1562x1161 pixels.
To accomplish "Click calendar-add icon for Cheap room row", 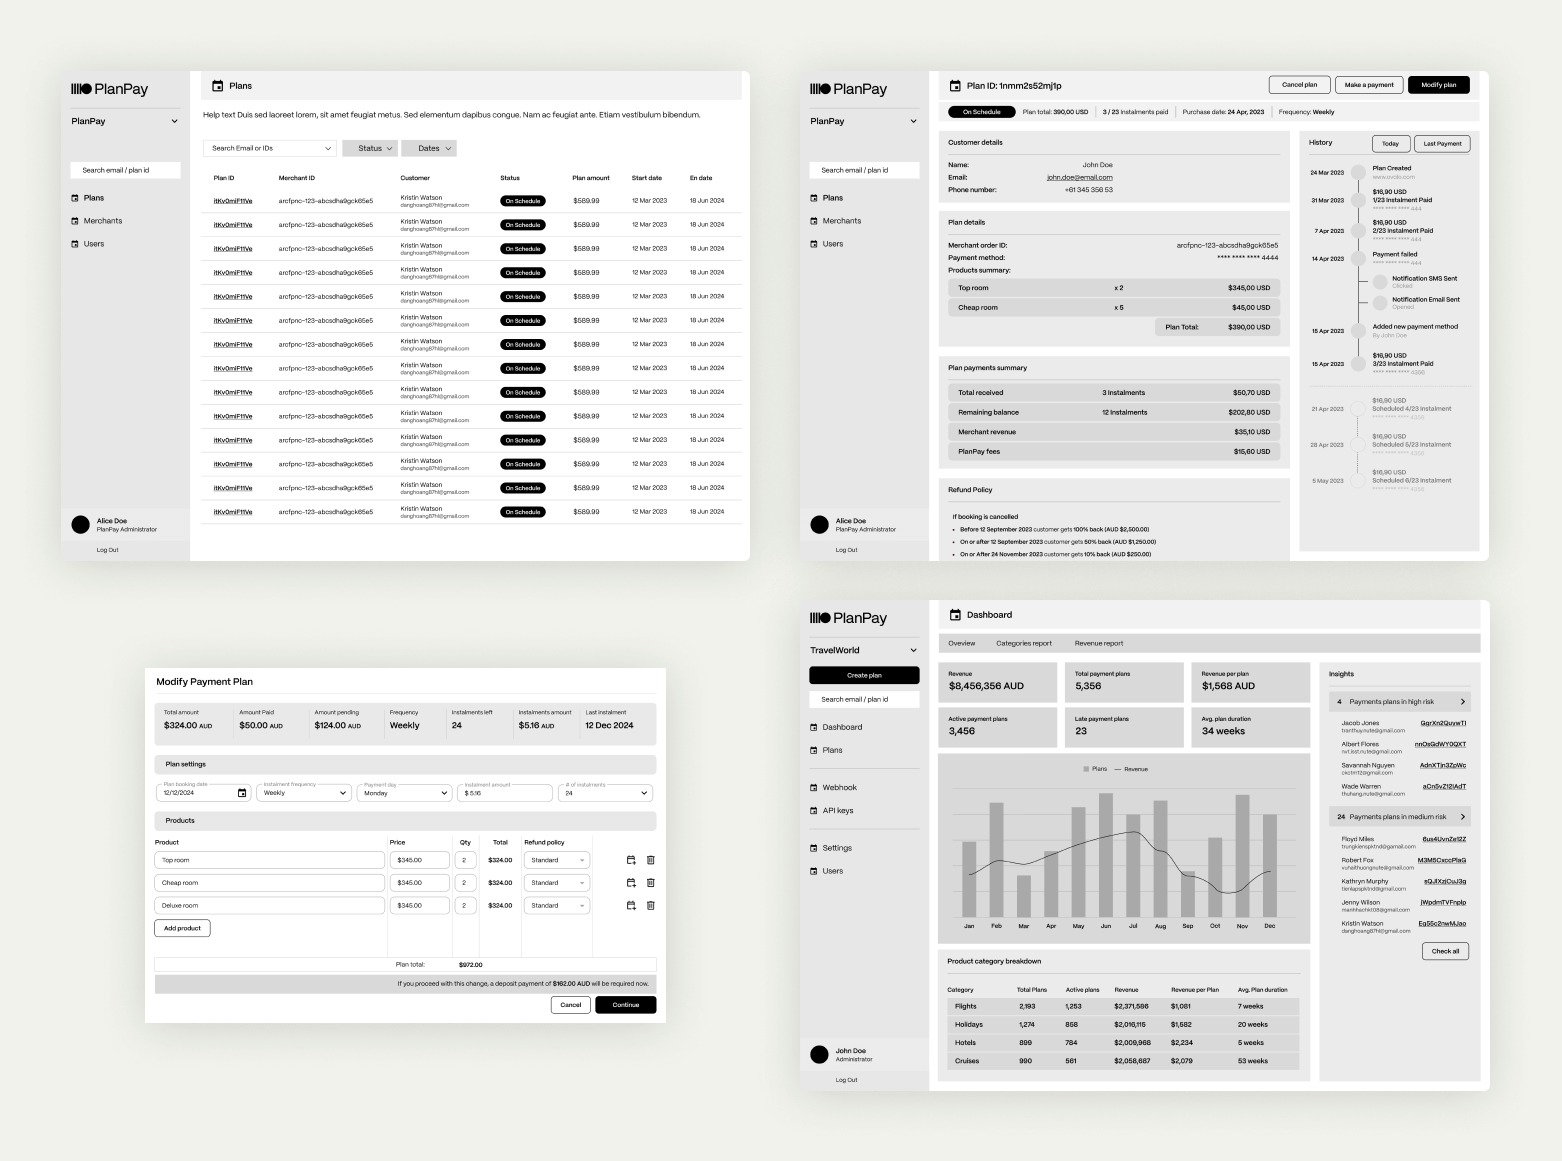I will (x=631, y=883).
